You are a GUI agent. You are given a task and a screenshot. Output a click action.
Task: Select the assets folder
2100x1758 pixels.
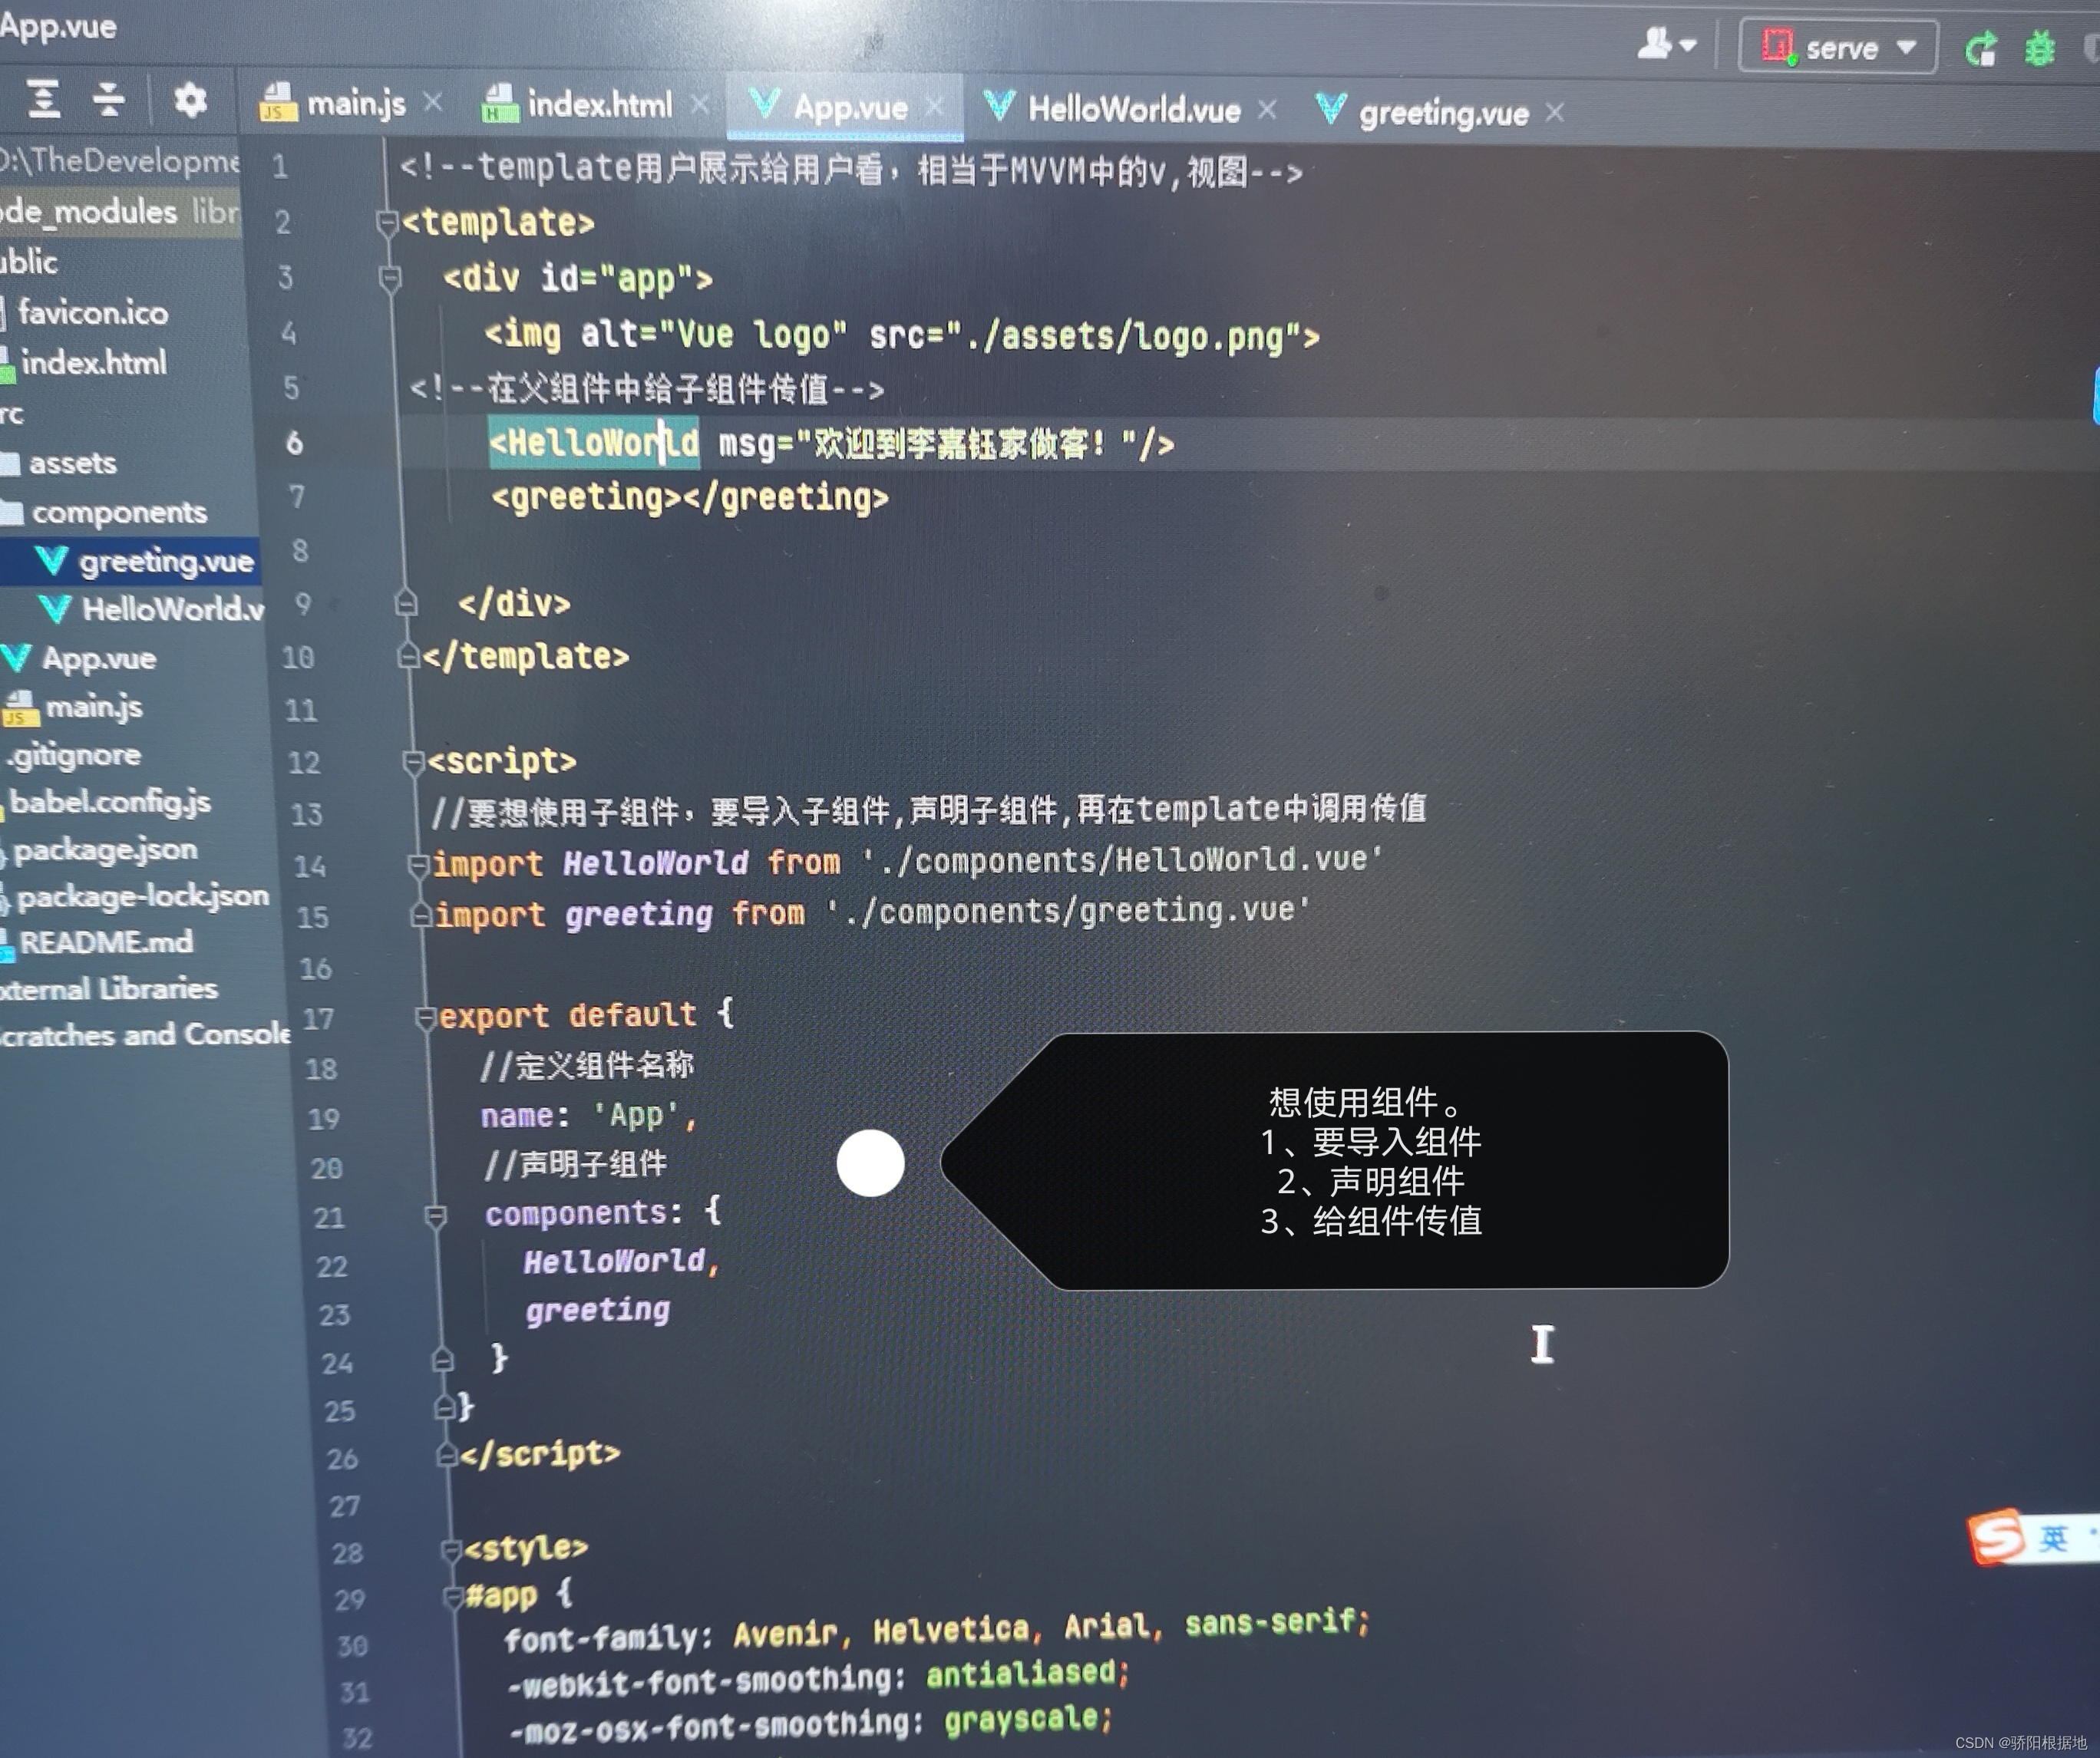point(60,463)
